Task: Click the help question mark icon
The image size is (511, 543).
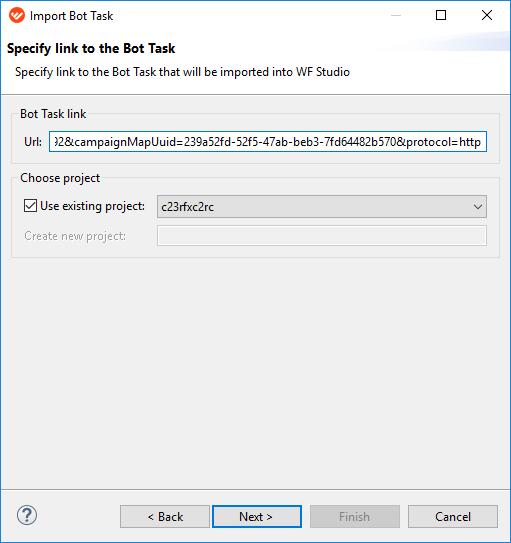Action: (27, 515)
